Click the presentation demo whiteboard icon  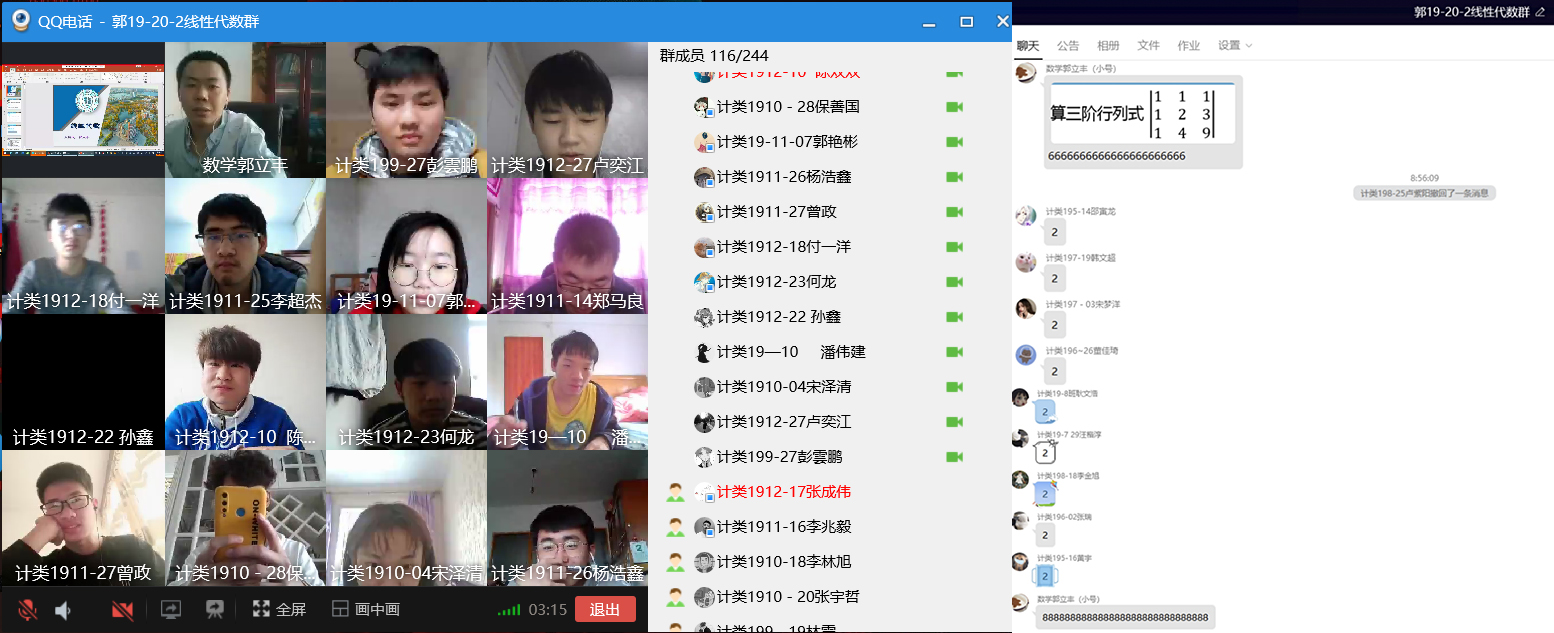click(213, 609)
